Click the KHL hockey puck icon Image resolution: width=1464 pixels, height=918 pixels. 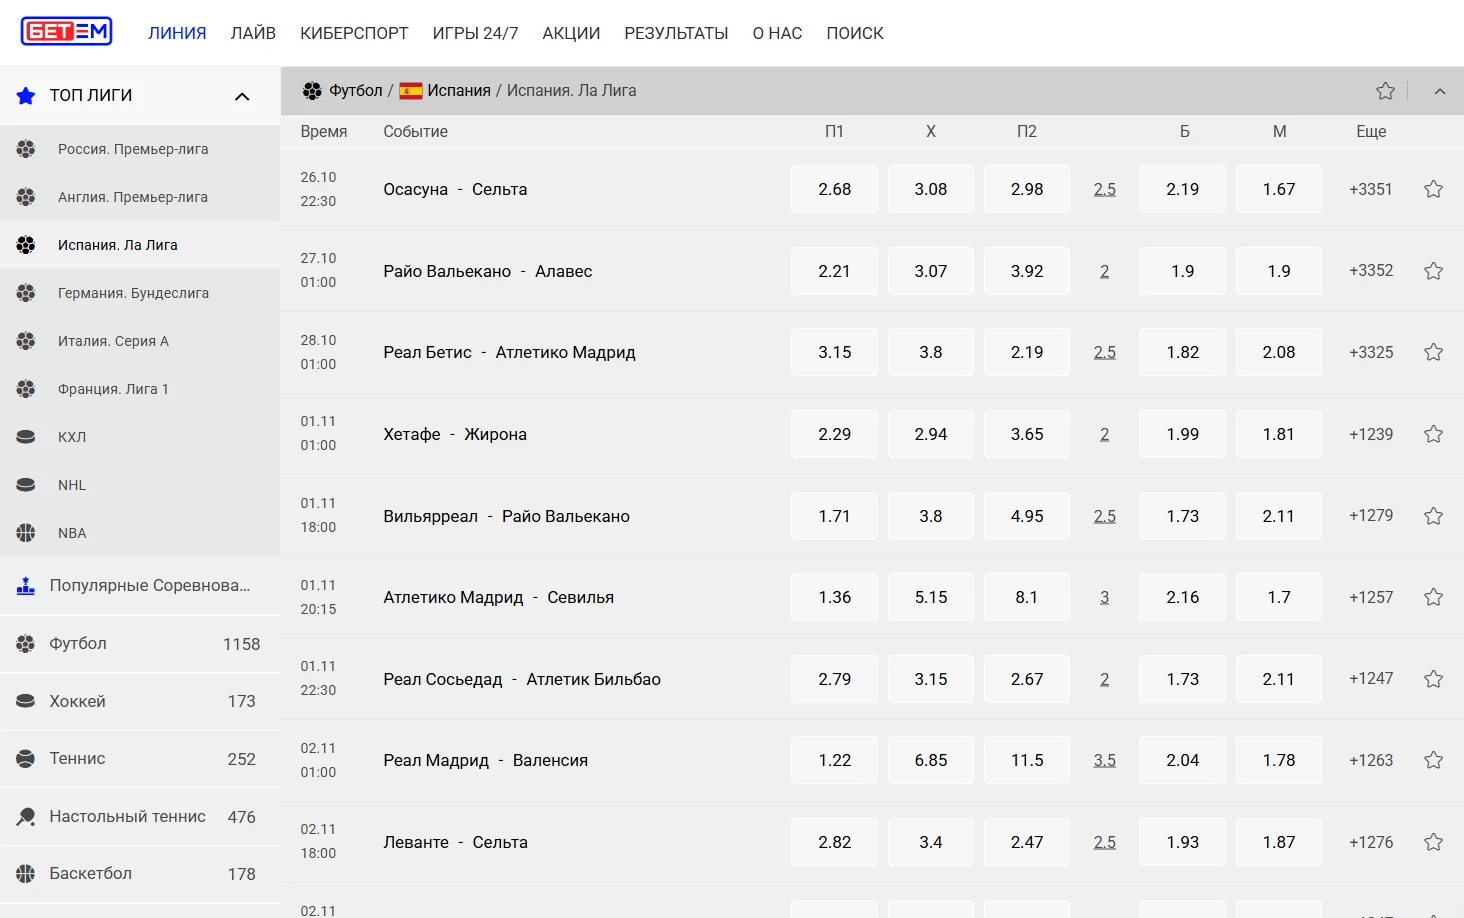(26, 437)
